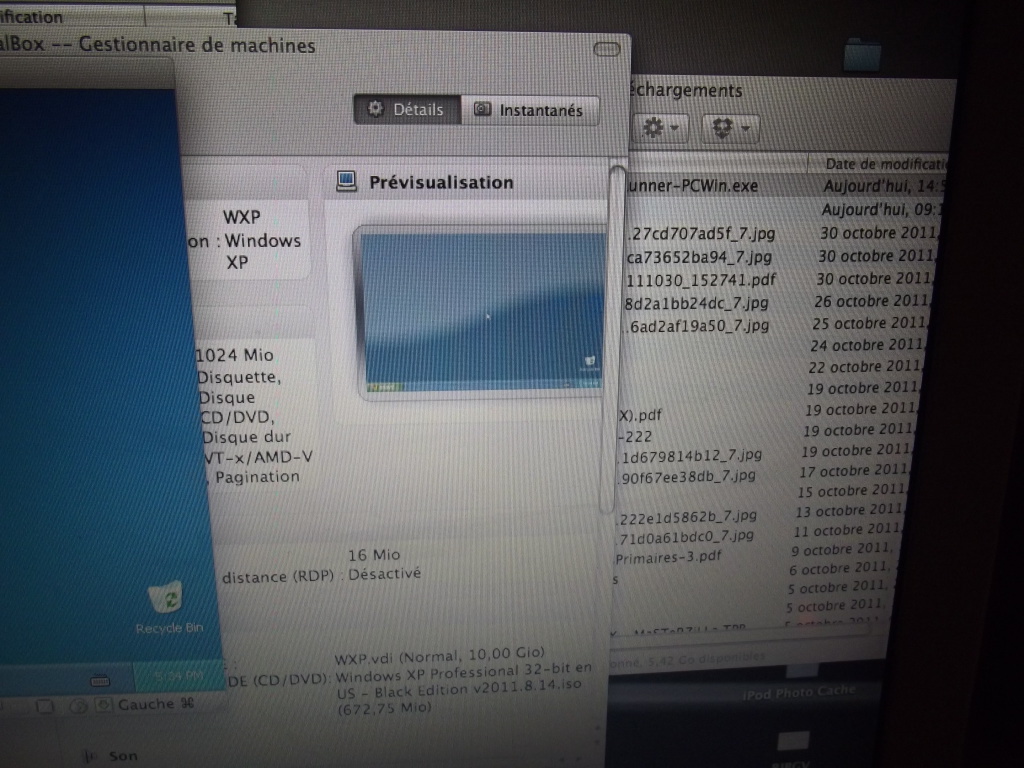The width and height of the screenshot is (1024, 768).
Task: Click the 5:34 PM clock in XP taskbar
Action: 177,675
